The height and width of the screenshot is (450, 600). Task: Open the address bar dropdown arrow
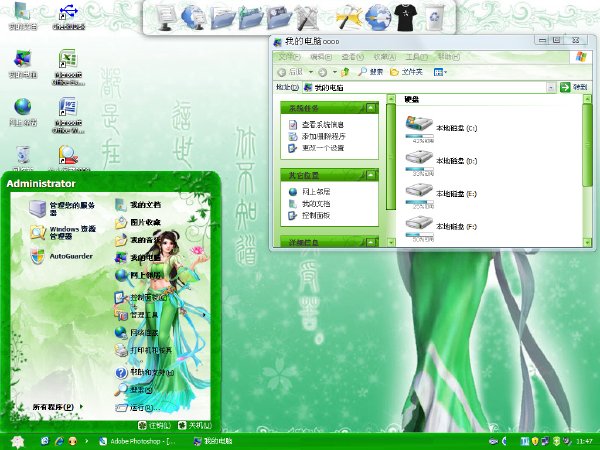[551, 88]
